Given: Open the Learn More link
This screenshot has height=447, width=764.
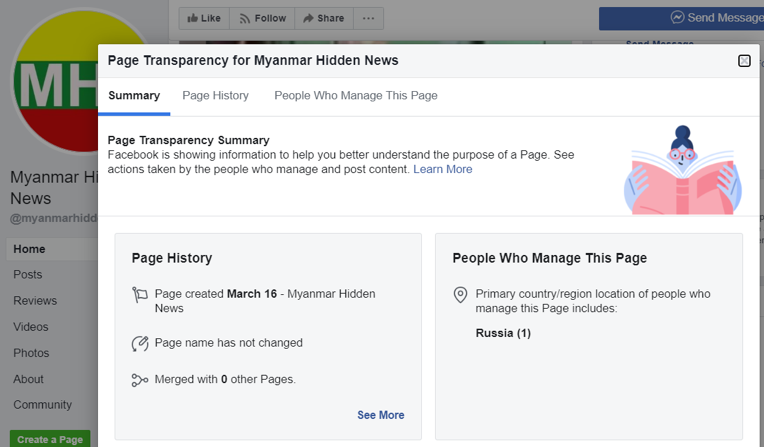Looking at the screenshot, I should [442, 169].
